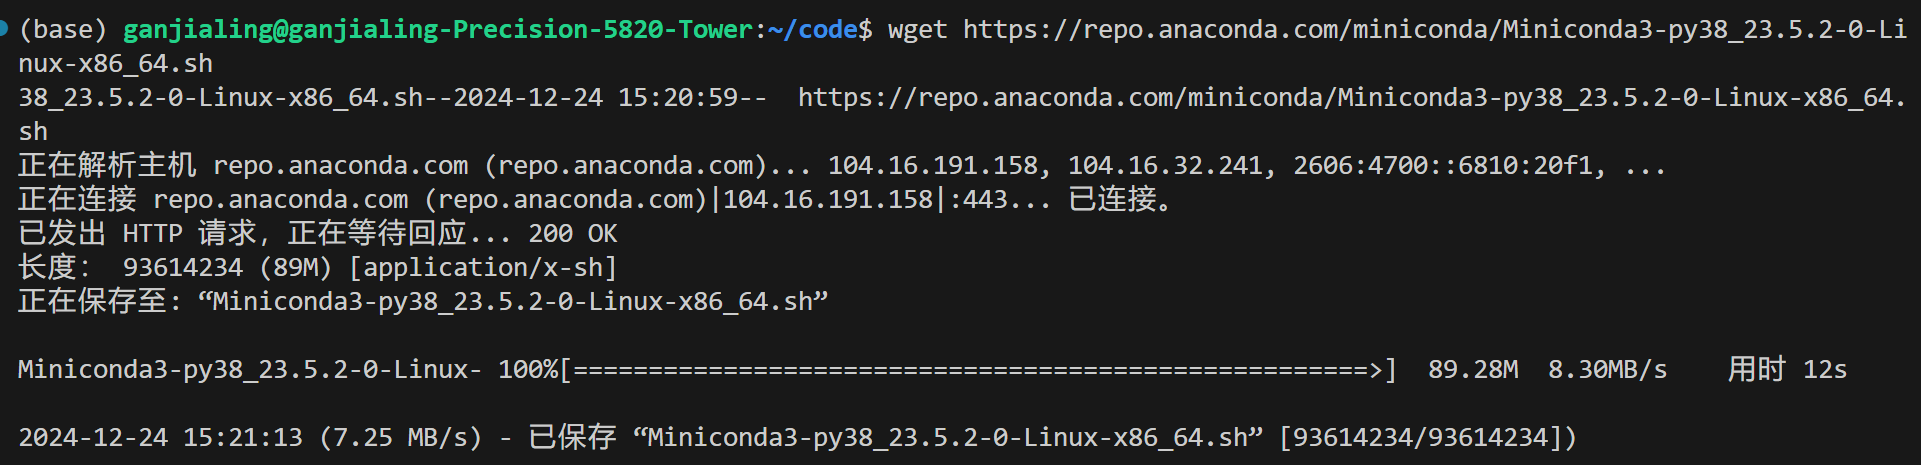Click the 200 OK response text
The image size is (1921, 465).
pos(573,234)
